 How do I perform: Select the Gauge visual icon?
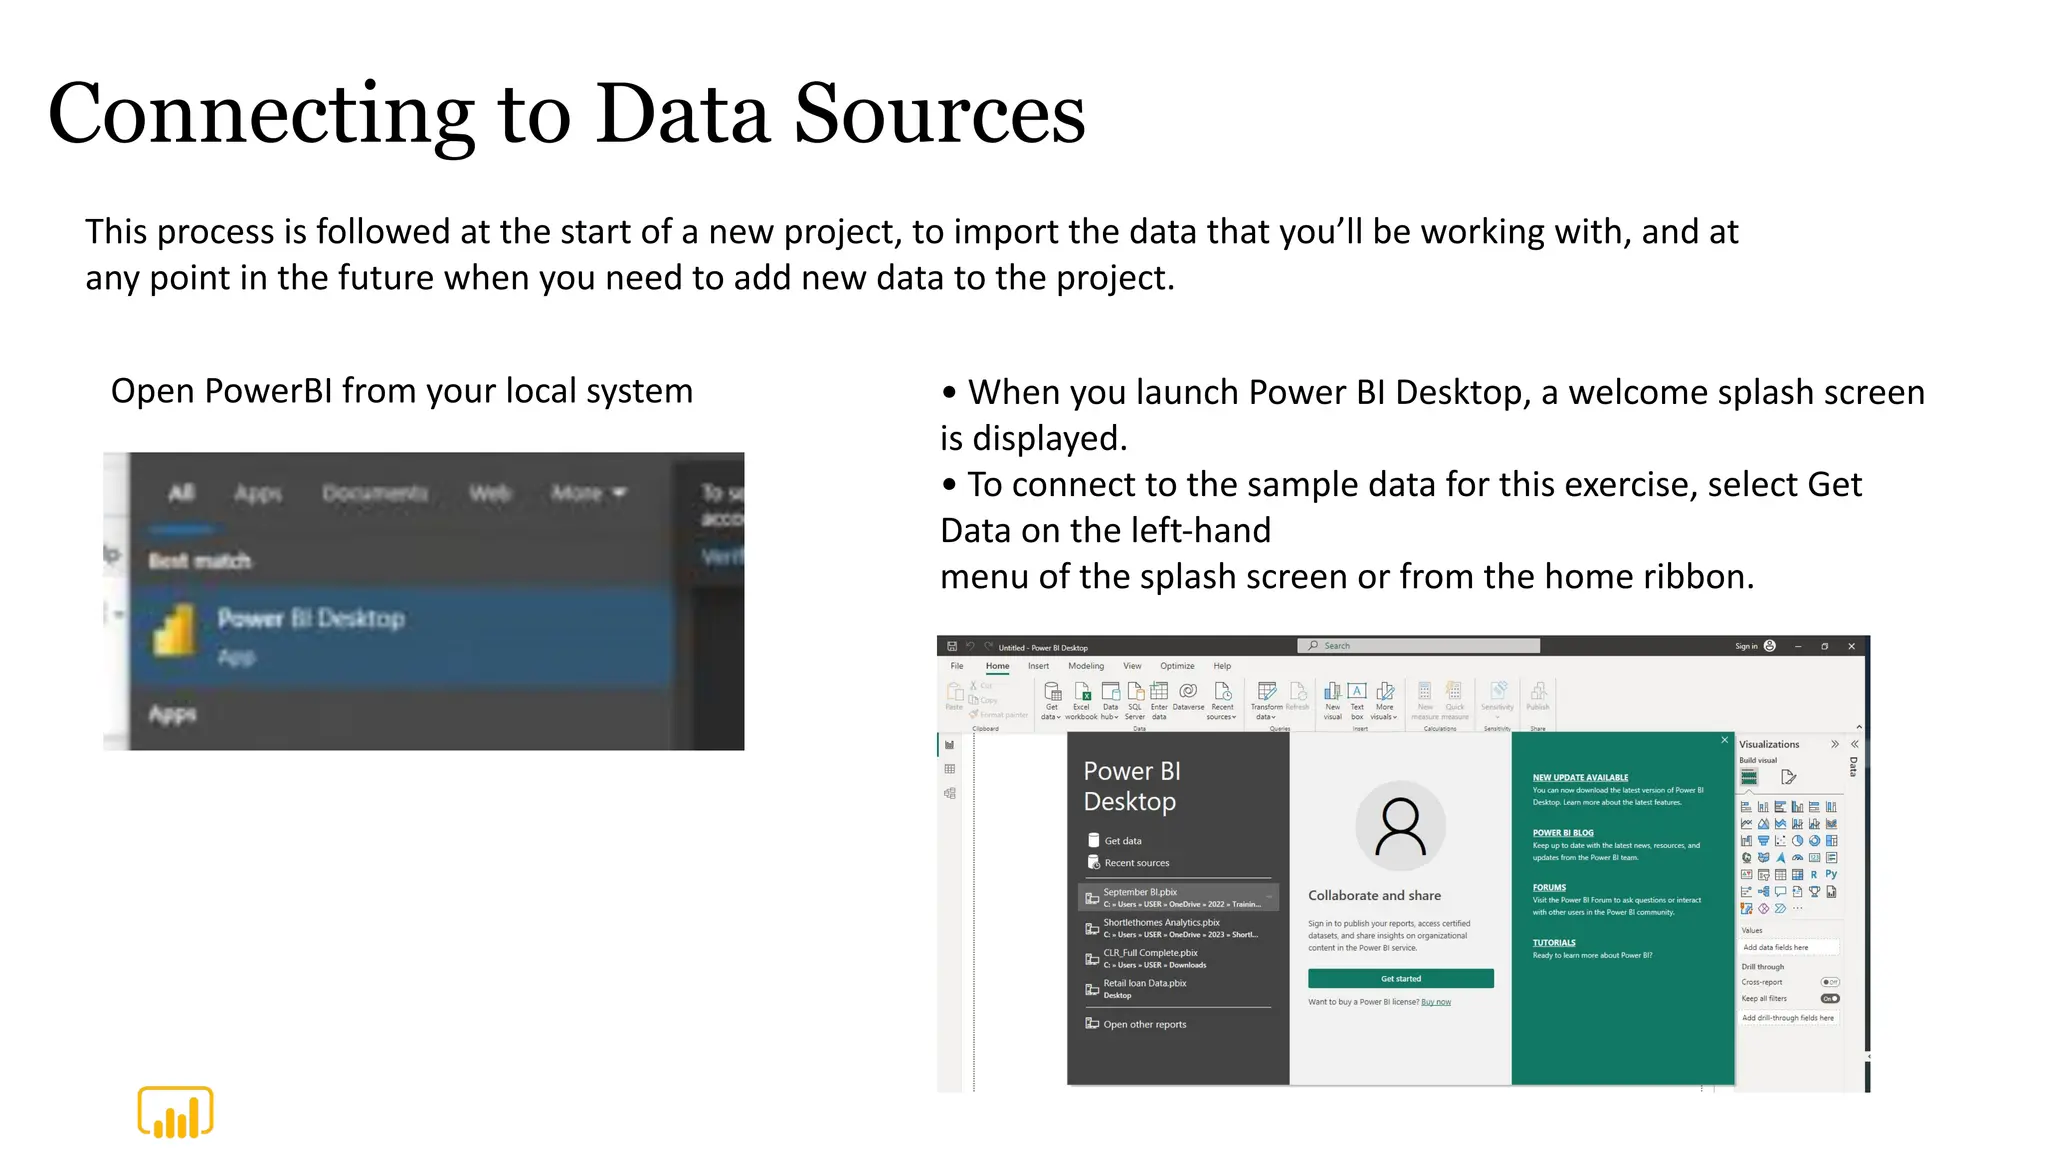(1797, 857)
